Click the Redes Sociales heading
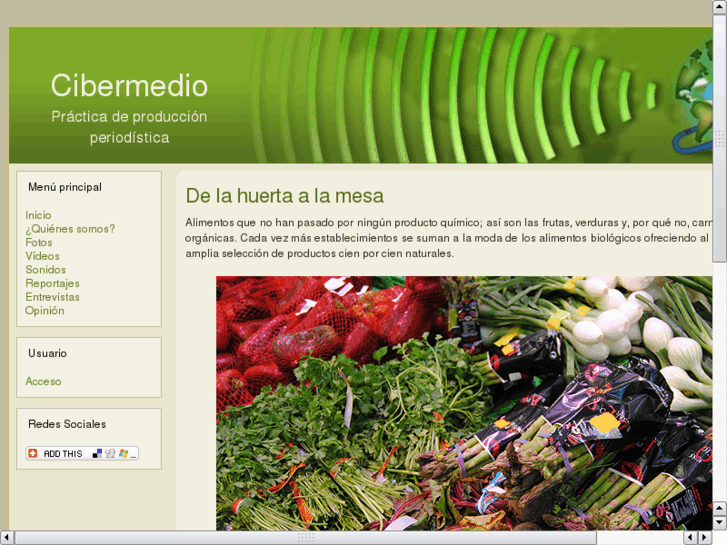 (x=67, y=424)
